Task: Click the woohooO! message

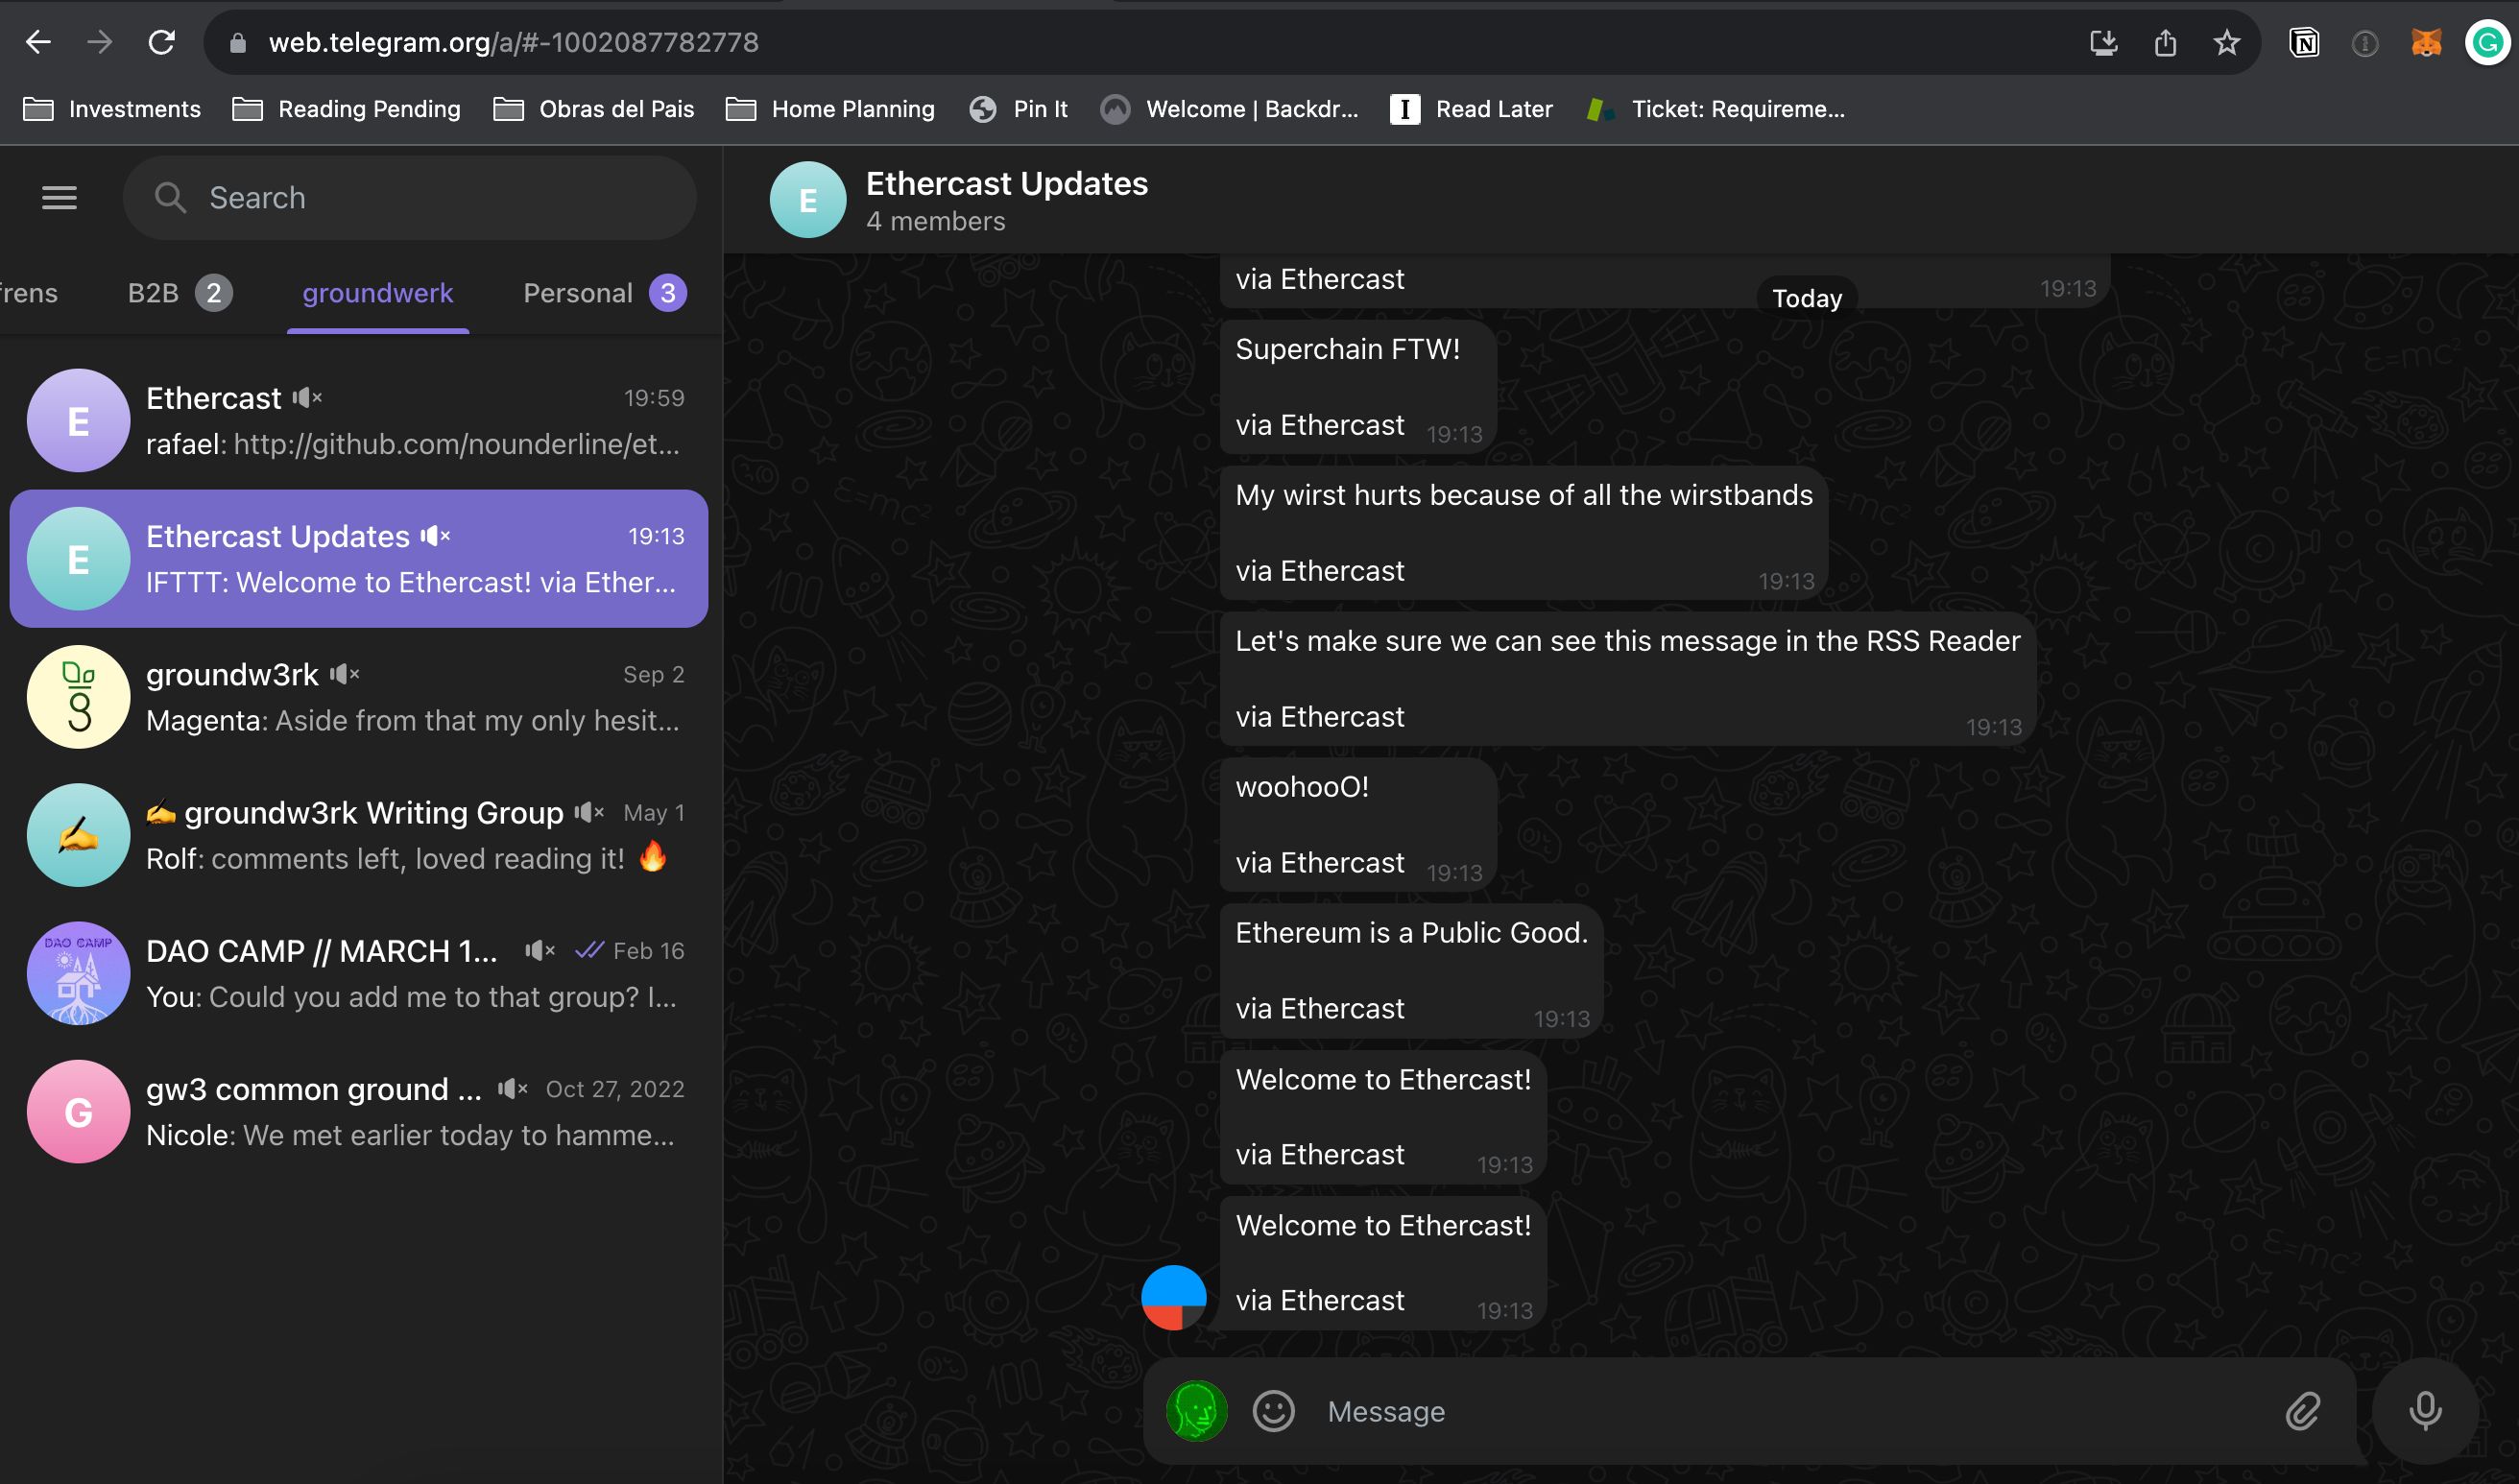Action: [1358, 824]
